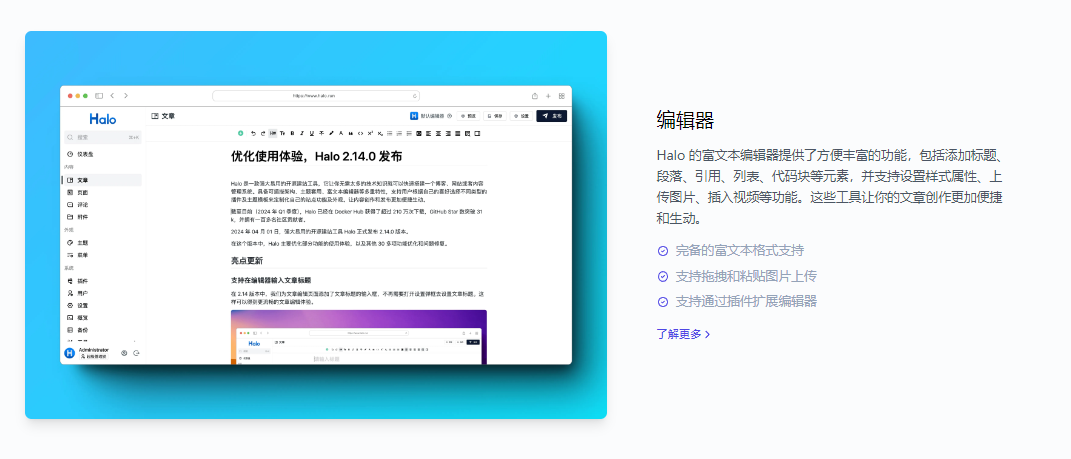Click the redo arrow in editor toolbar
This screenshot has width=1071, height=459.
coord(263,133)
